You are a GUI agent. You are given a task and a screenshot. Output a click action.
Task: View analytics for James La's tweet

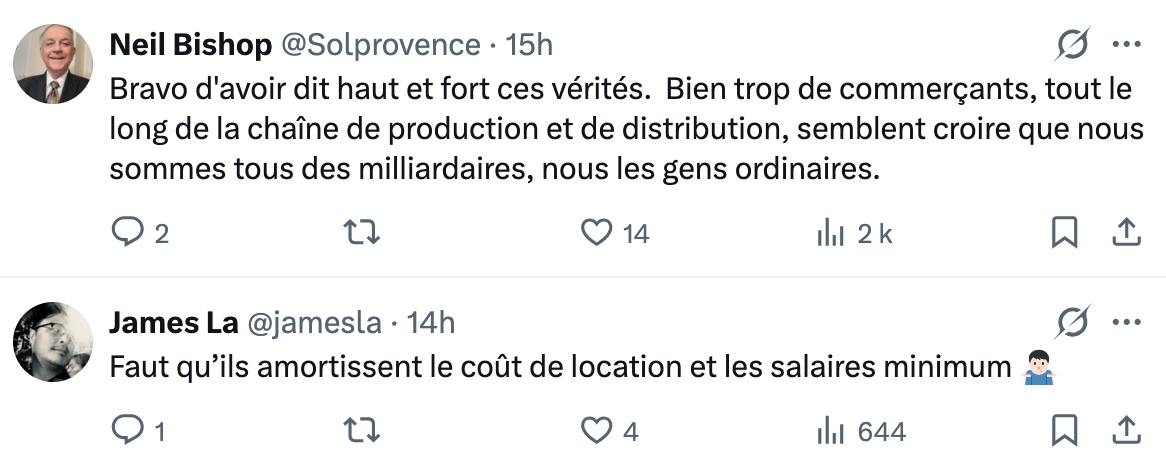832,430
